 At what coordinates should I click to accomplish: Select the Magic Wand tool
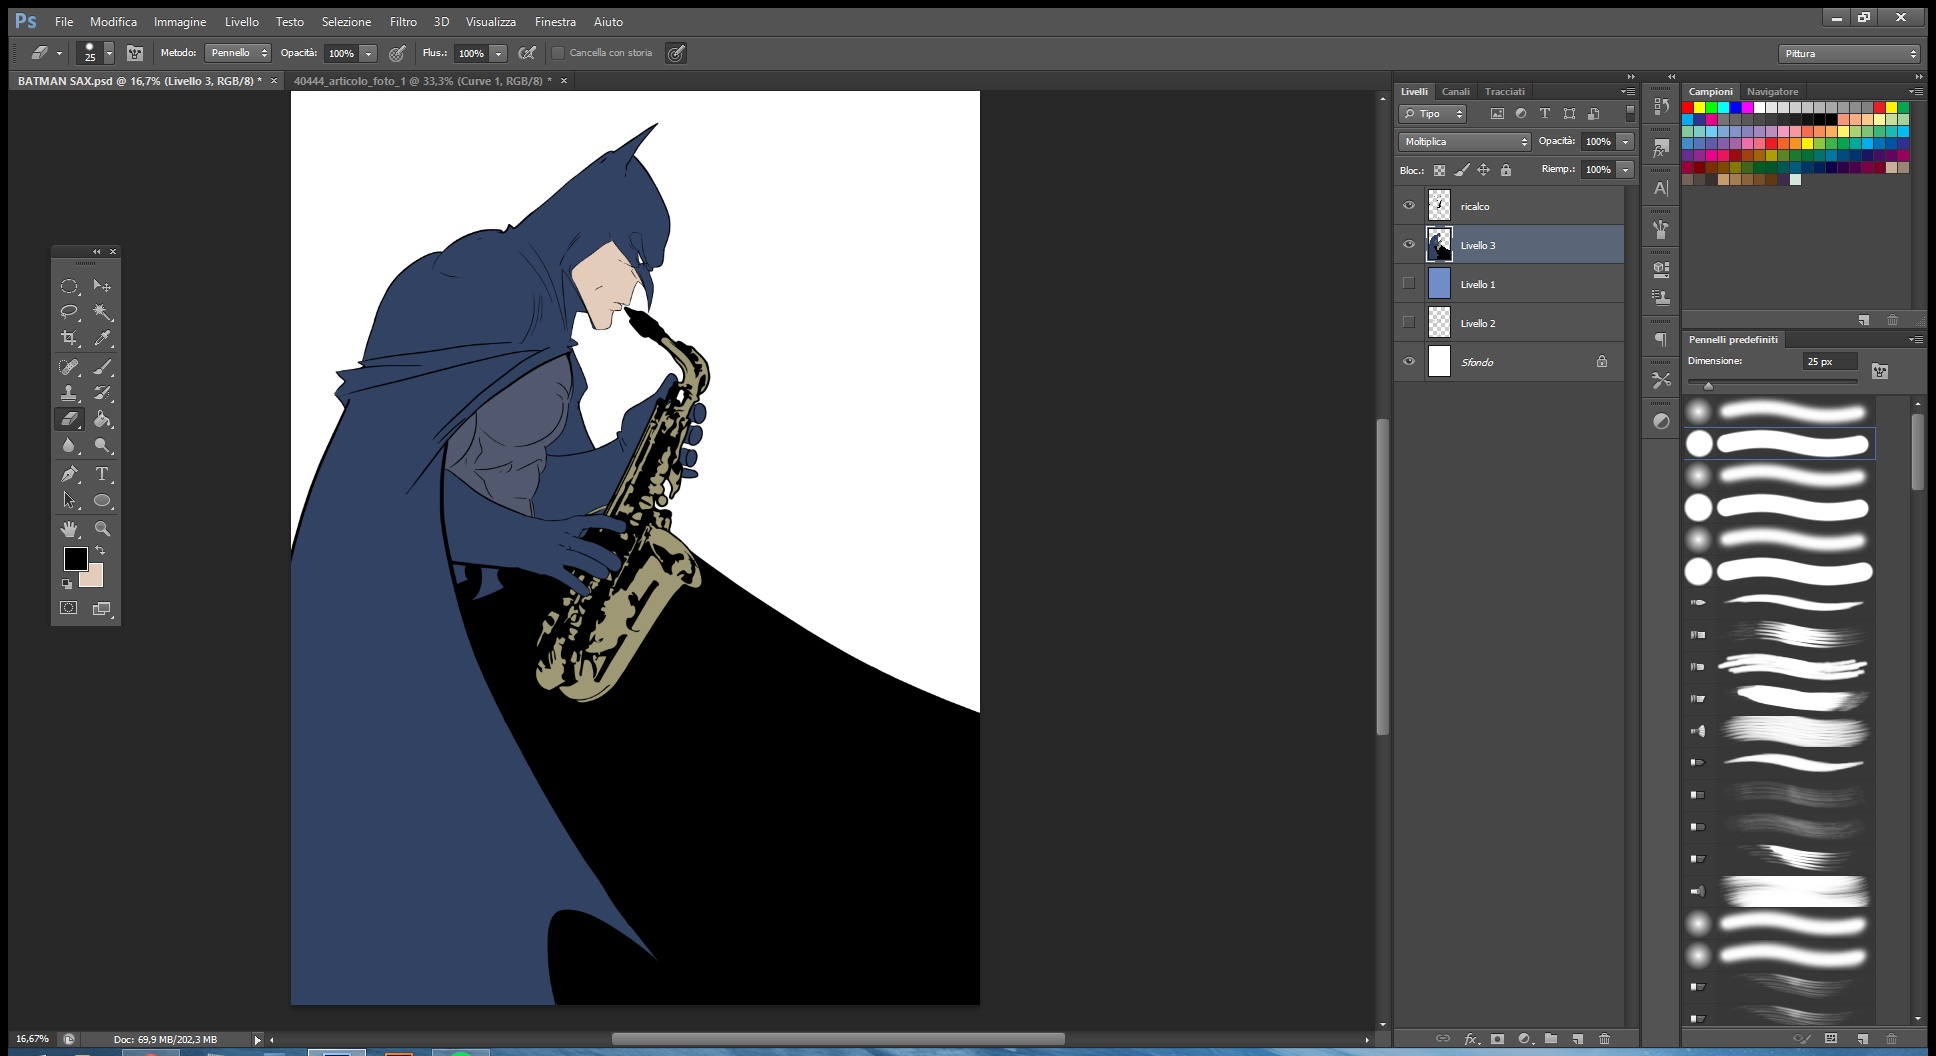(102, 312)
